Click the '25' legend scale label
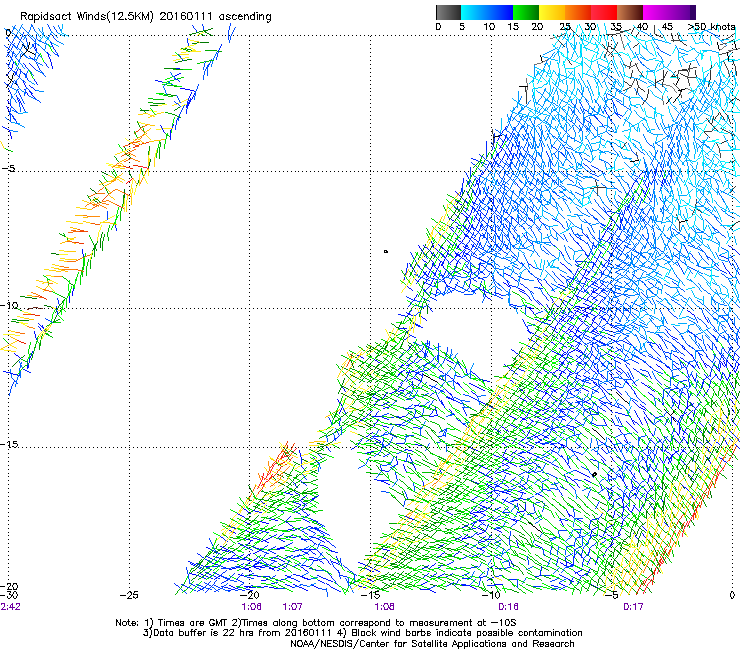Screen dimensions: 740x650 (x=565, y=27)
